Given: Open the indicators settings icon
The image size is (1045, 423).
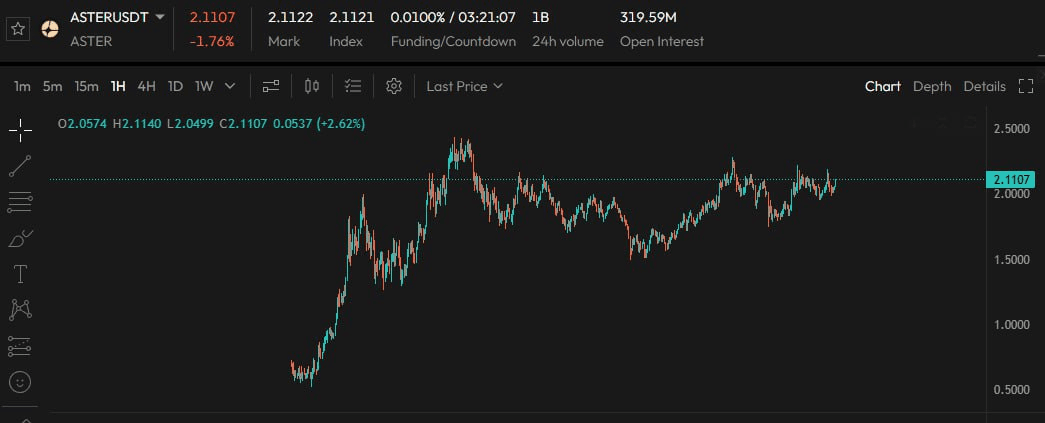Looking at the screenshot, I should click(270, 86).
